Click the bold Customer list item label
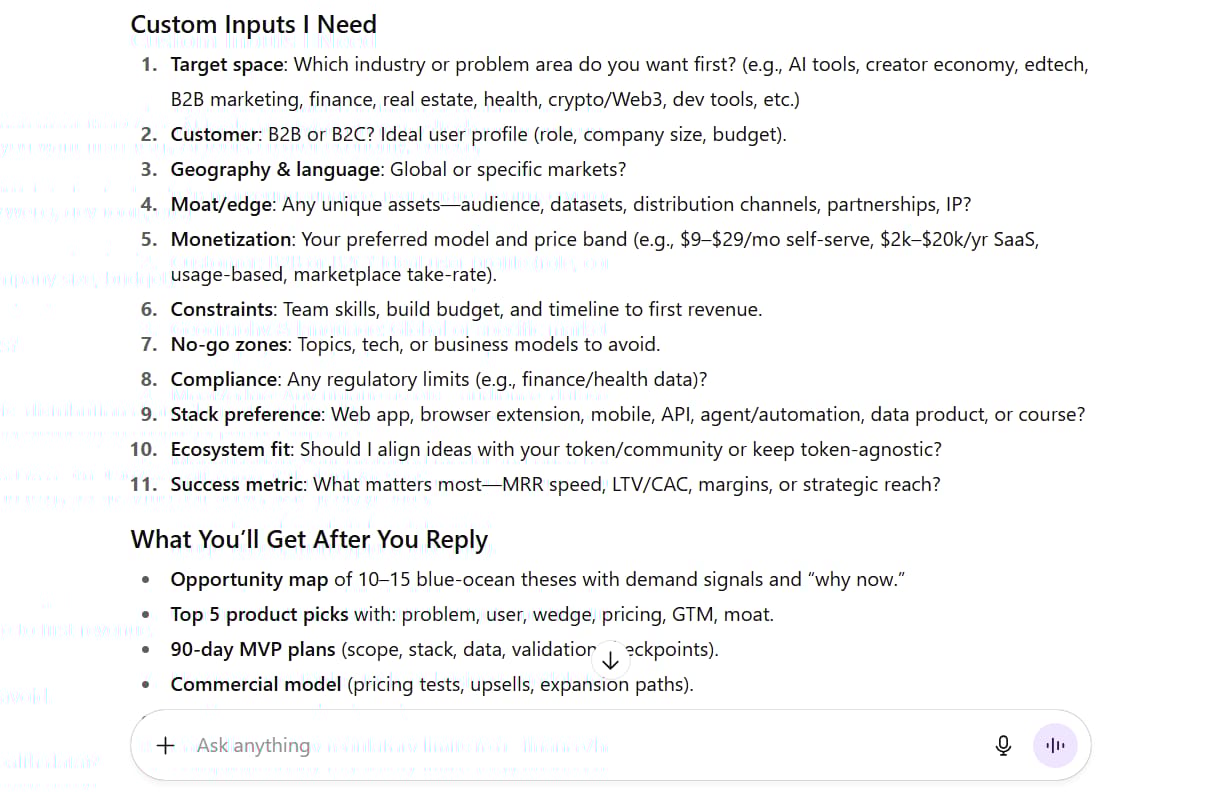Viewport: 1214px width, 792px height. 214,135
